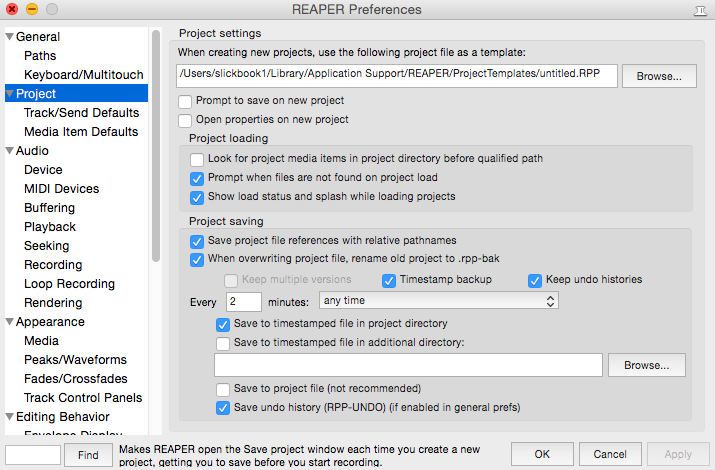
Task: Select Keyboard/Multitouch preferences page
Action: point(84,75)
